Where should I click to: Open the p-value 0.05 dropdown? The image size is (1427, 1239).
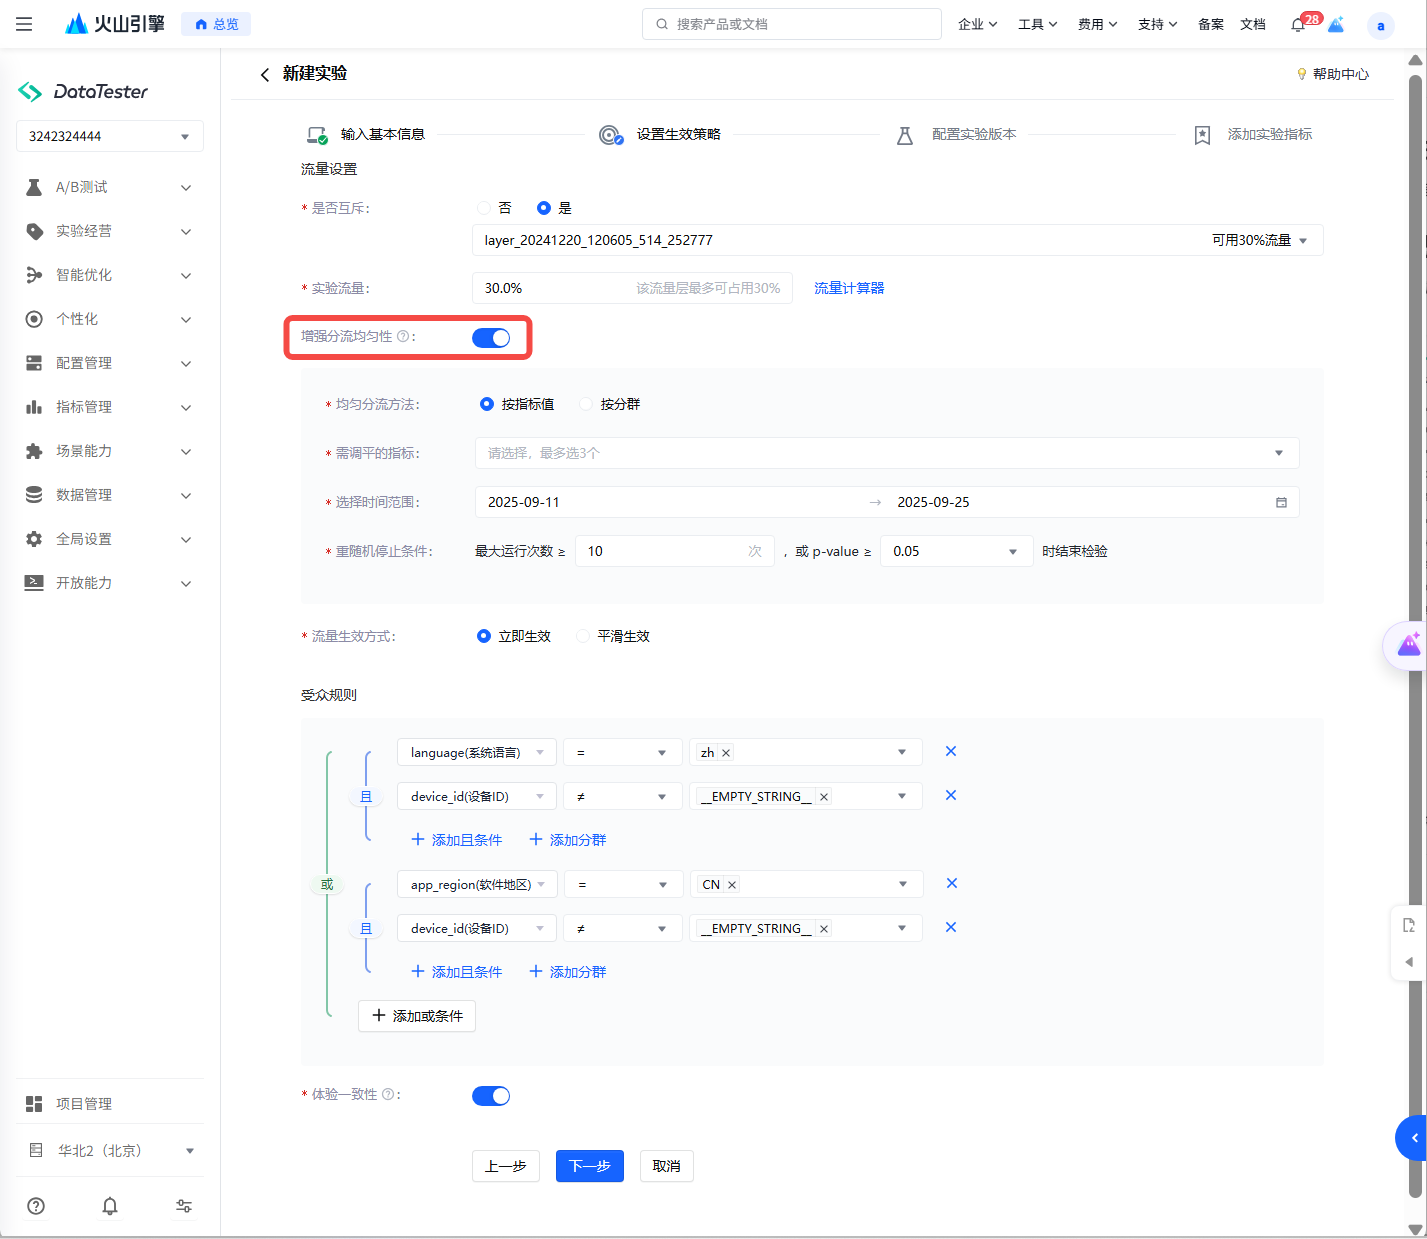click(x=956, y=551)
